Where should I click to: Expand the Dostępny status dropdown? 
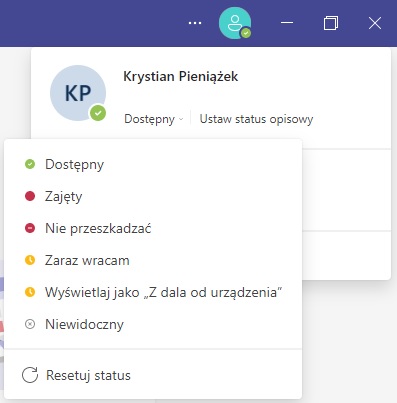[154, 119]
